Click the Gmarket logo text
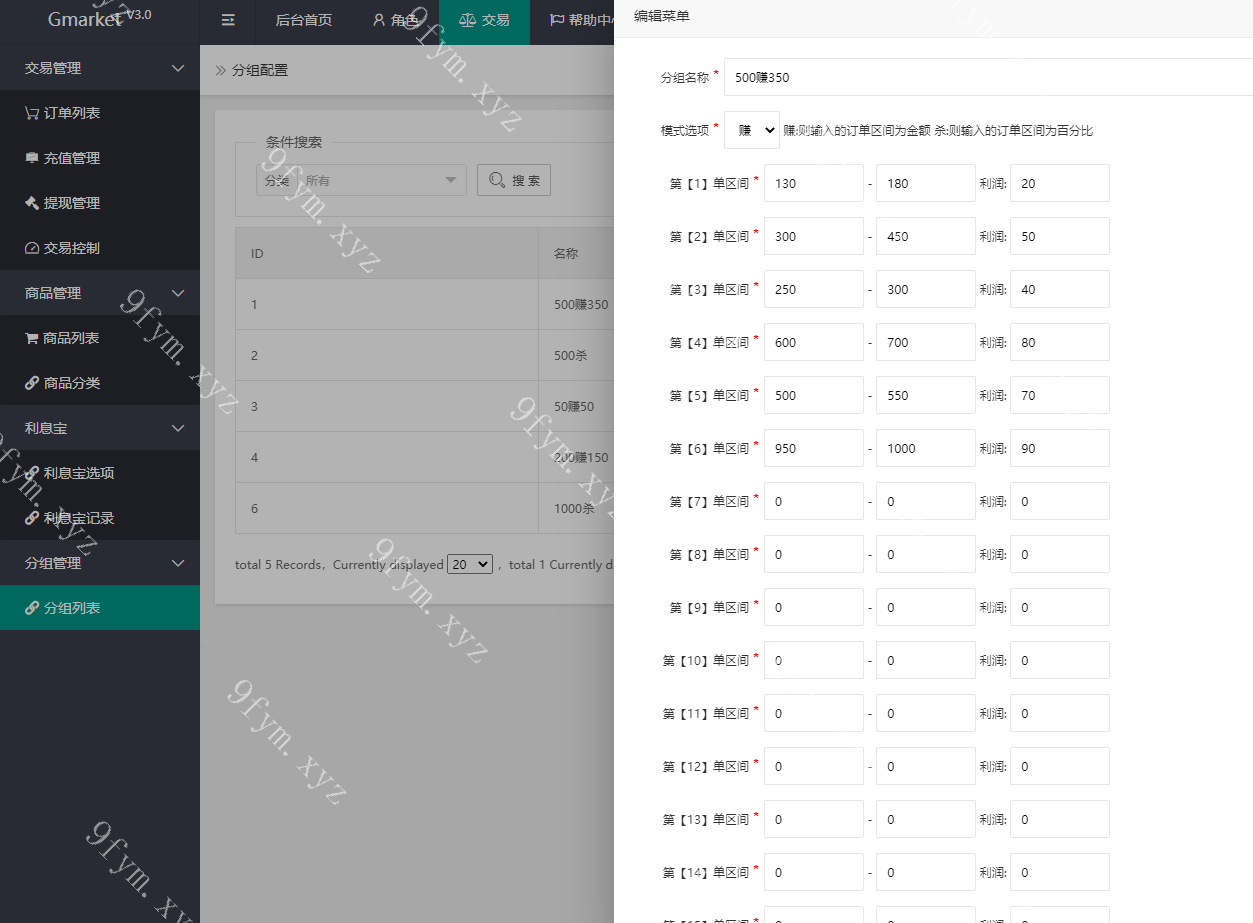This screenshot has width=1253, height=923. (x=85, y=20)
